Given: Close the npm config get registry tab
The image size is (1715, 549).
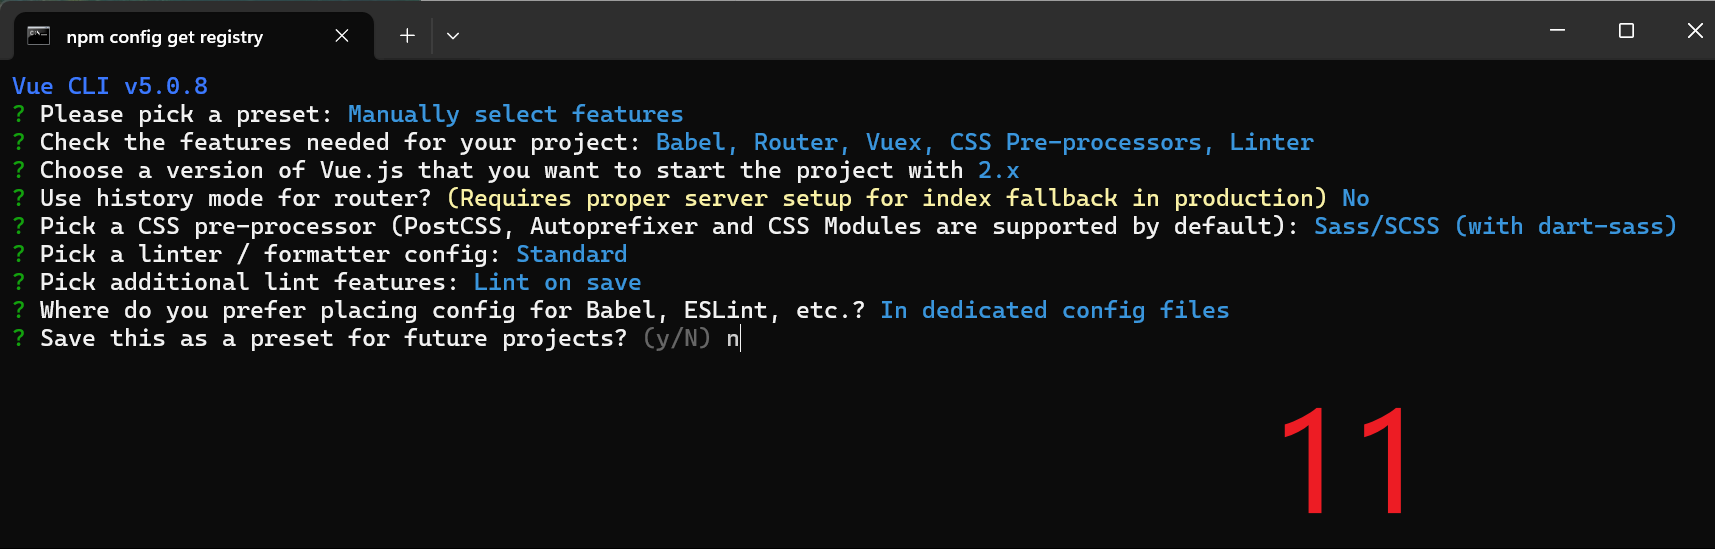Looking at the screenshot, I should (342, 36).
